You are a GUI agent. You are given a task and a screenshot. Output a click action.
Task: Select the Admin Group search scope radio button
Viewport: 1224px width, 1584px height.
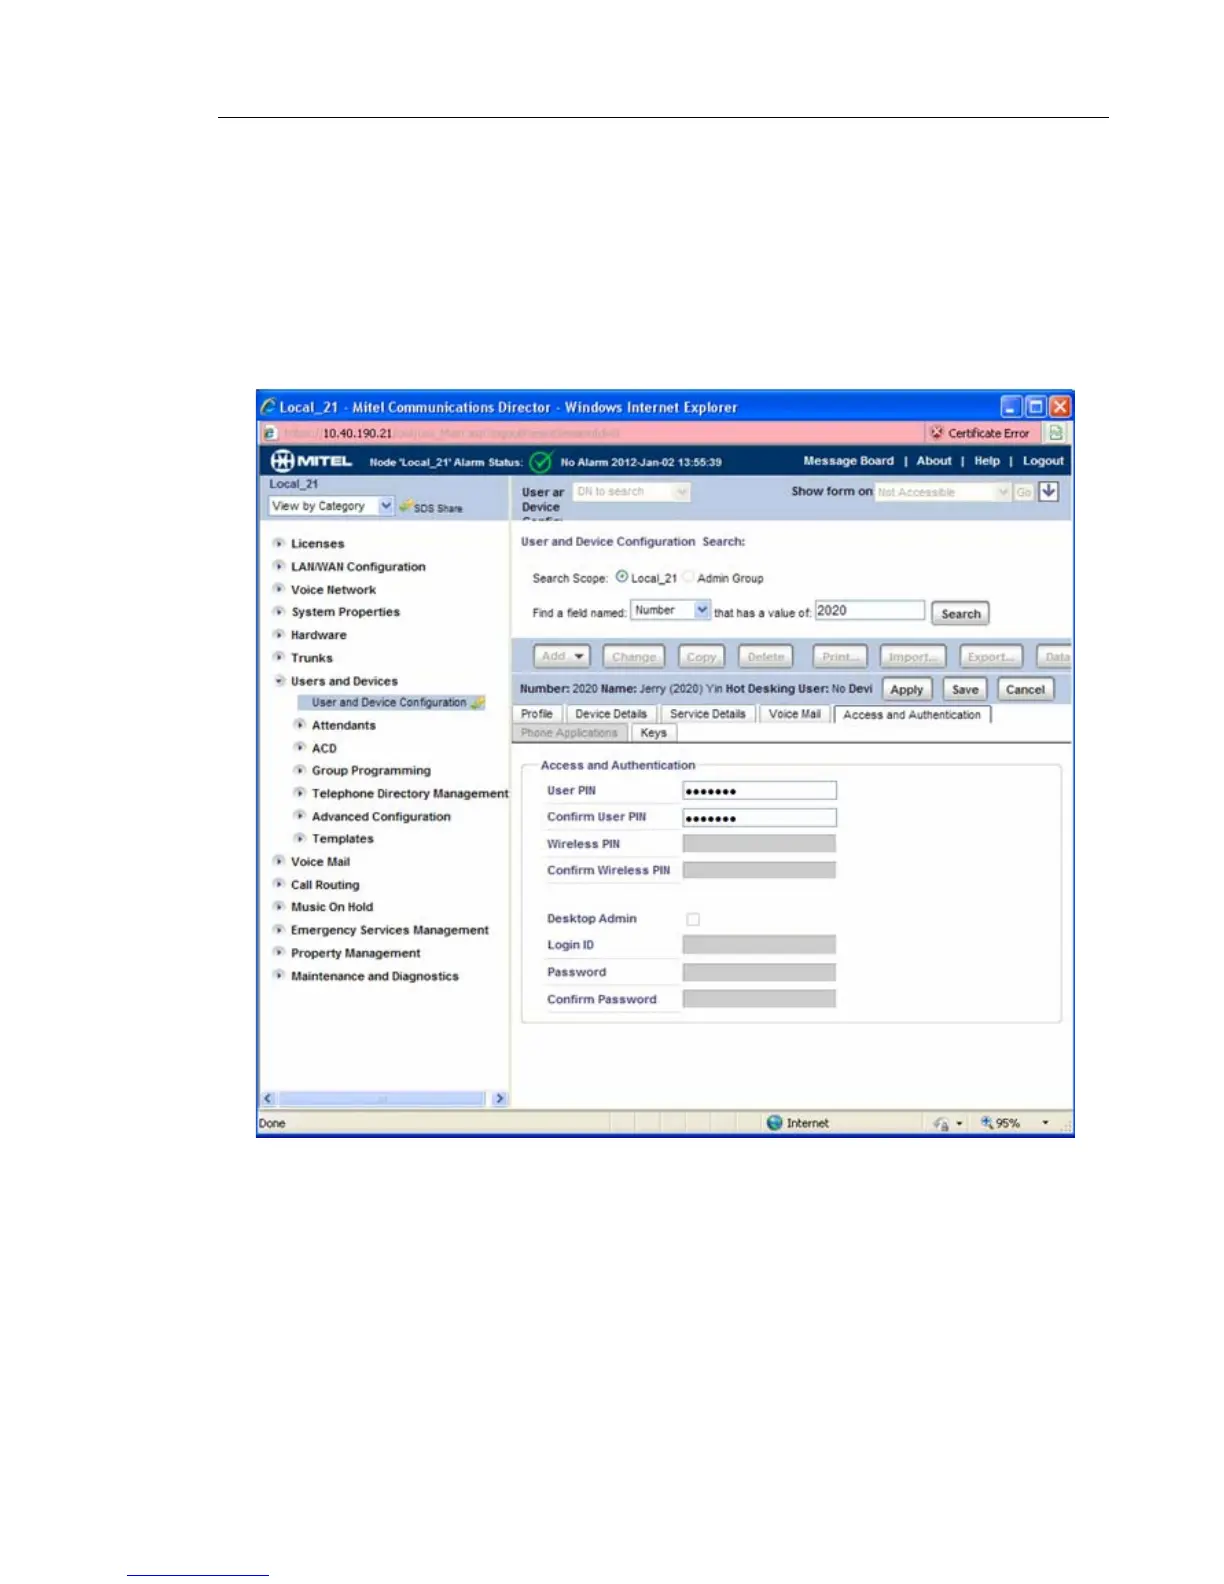[x=688, y=577]
